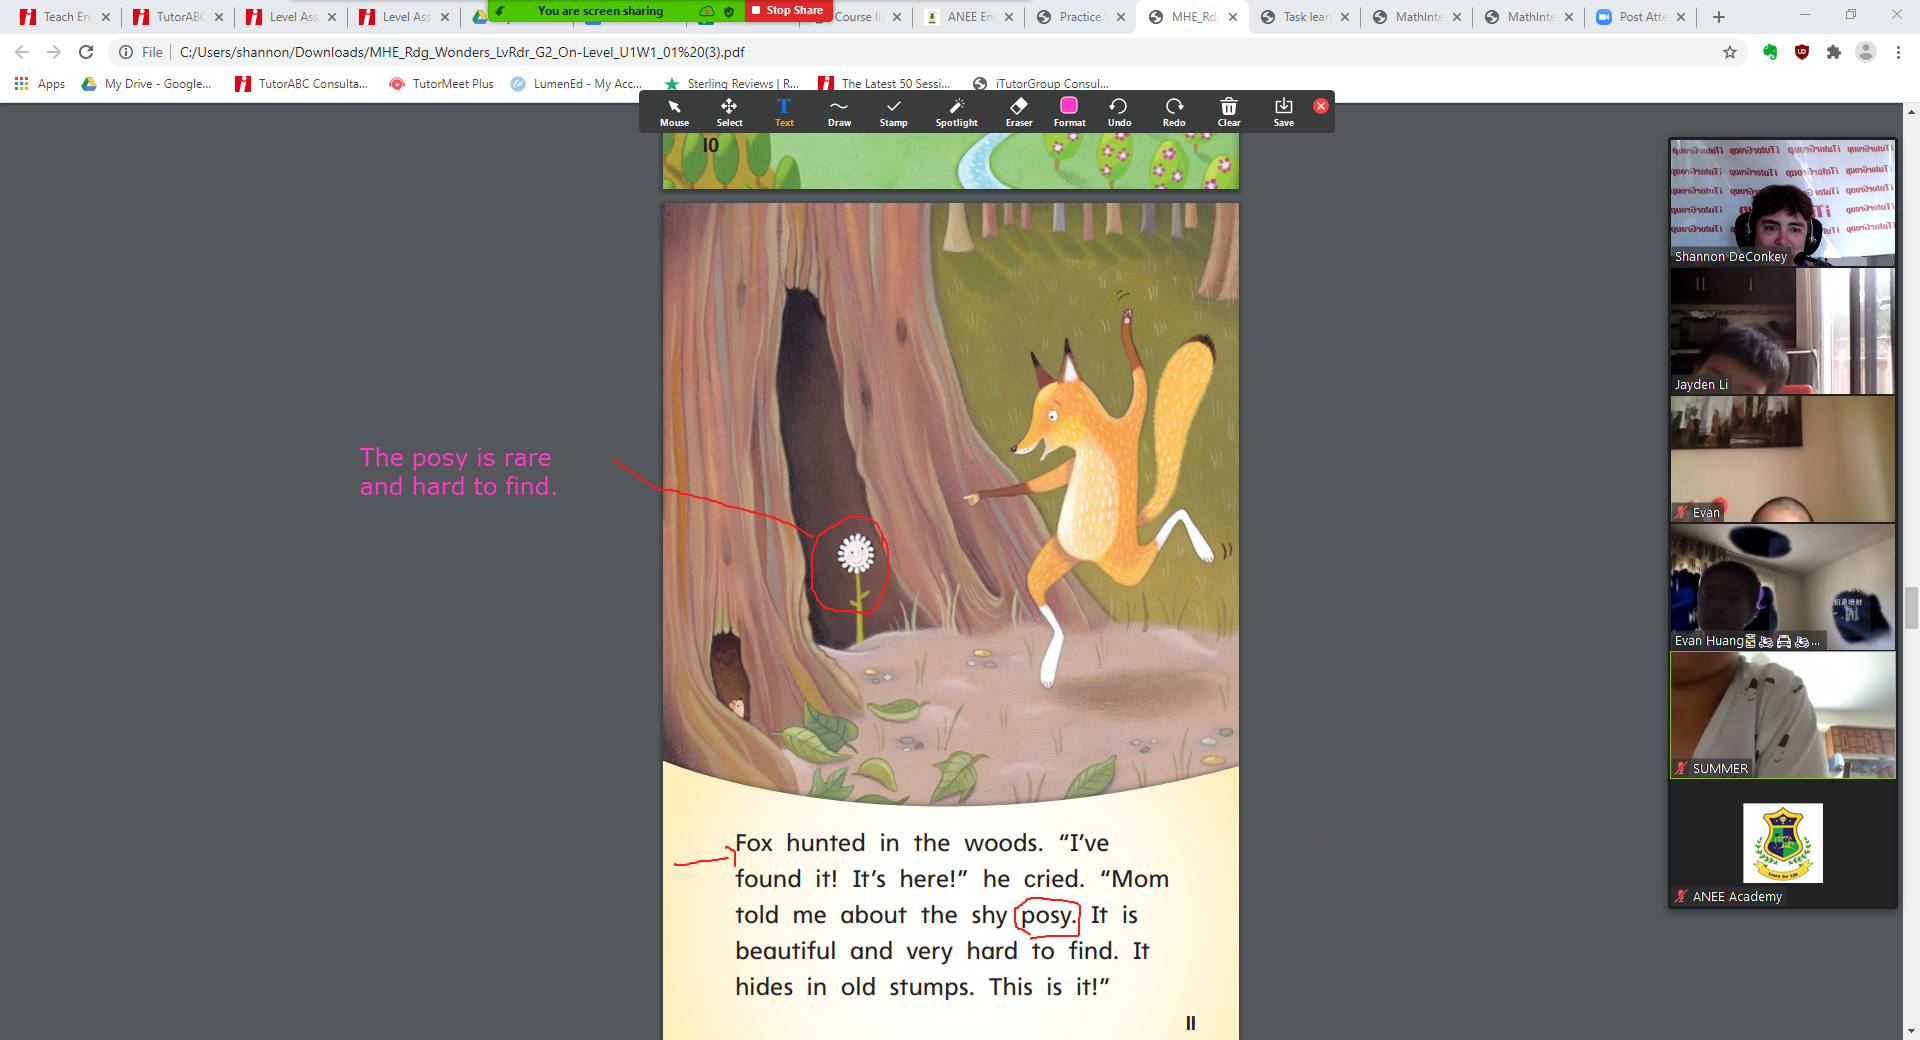The image size is (1920, 1040).
Task: Activate the Text annotation tool
Action: click(784, 112)
